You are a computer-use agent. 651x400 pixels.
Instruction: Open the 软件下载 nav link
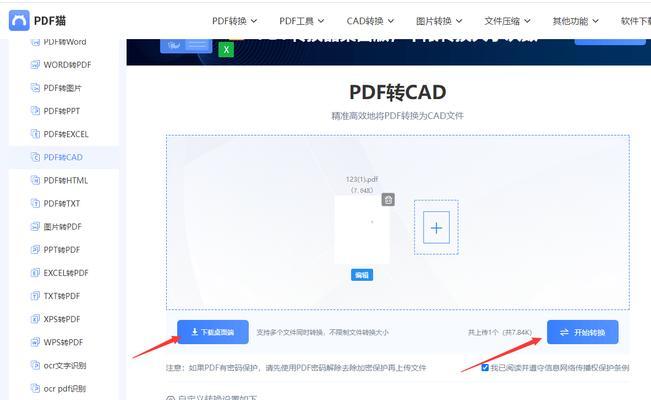coord(636,21)
